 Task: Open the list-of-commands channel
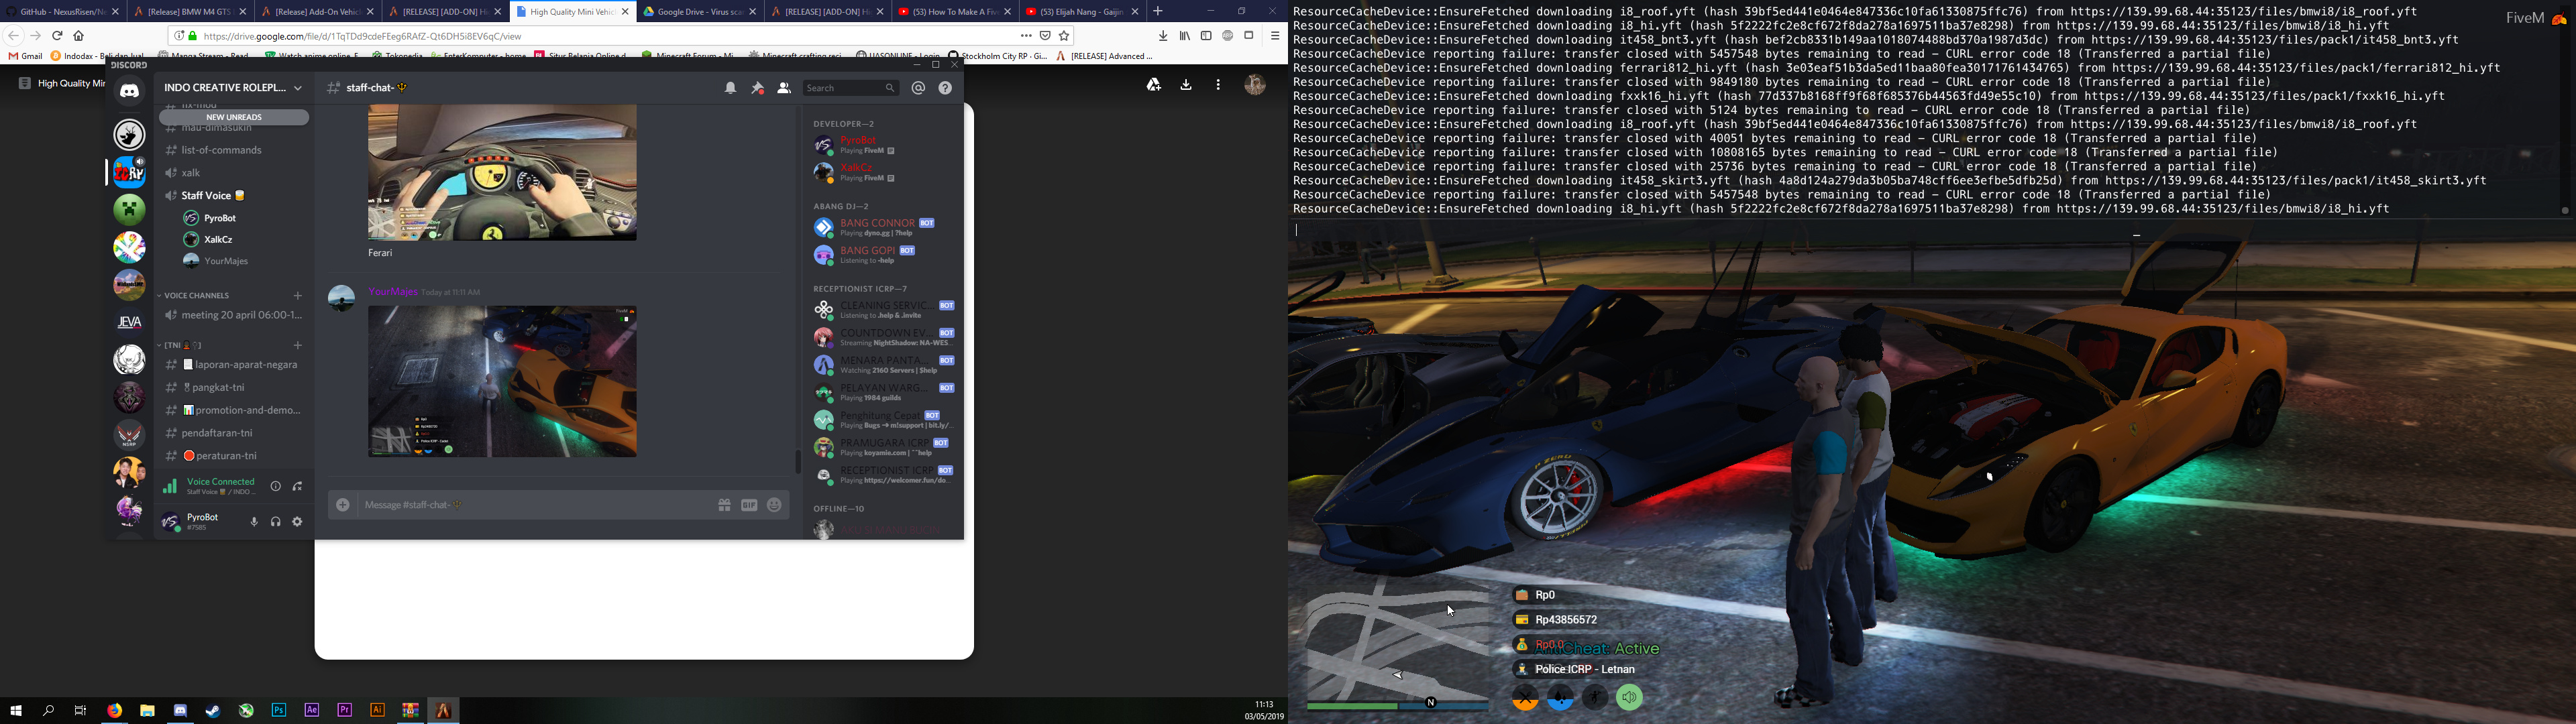pyautogui.click(x=222, y=150)
